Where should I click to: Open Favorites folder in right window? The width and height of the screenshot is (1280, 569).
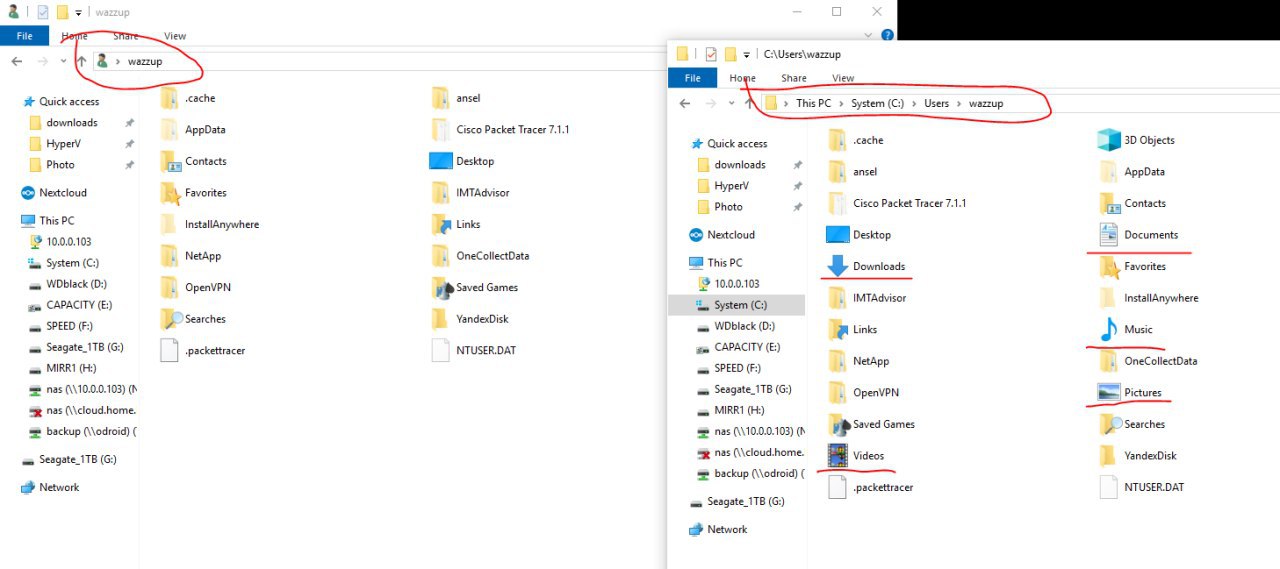coord(1132,266)
